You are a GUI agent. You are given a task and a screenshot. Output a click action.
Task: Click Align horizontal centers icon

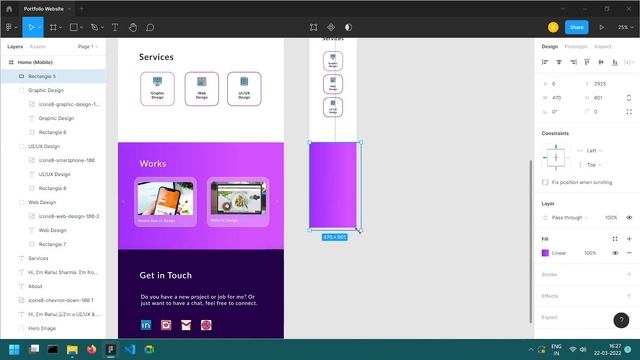coord(559,62)
